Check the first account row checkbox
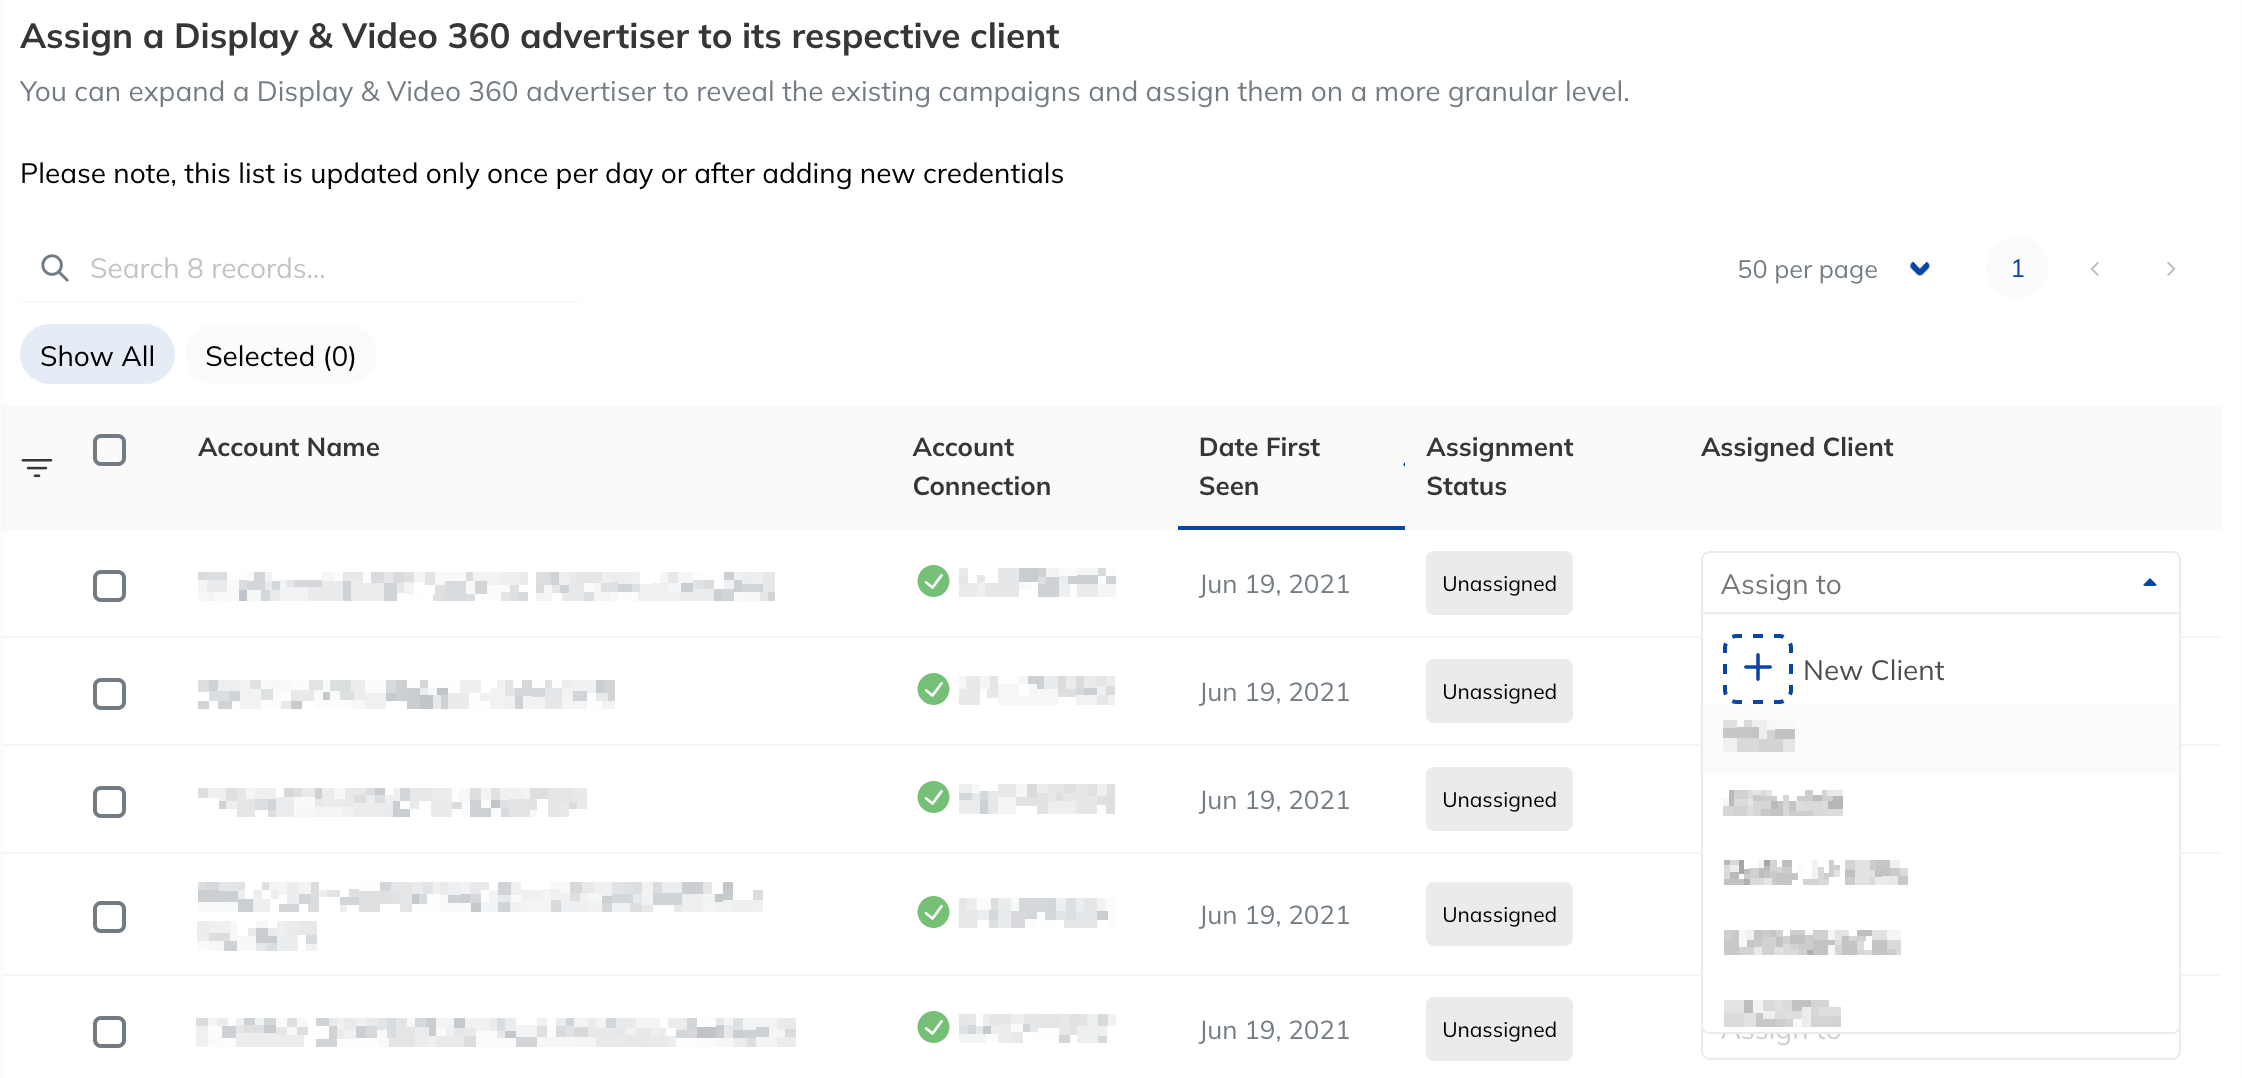The height and width of the screenshot is (1078, 2242). coord(109,586)
